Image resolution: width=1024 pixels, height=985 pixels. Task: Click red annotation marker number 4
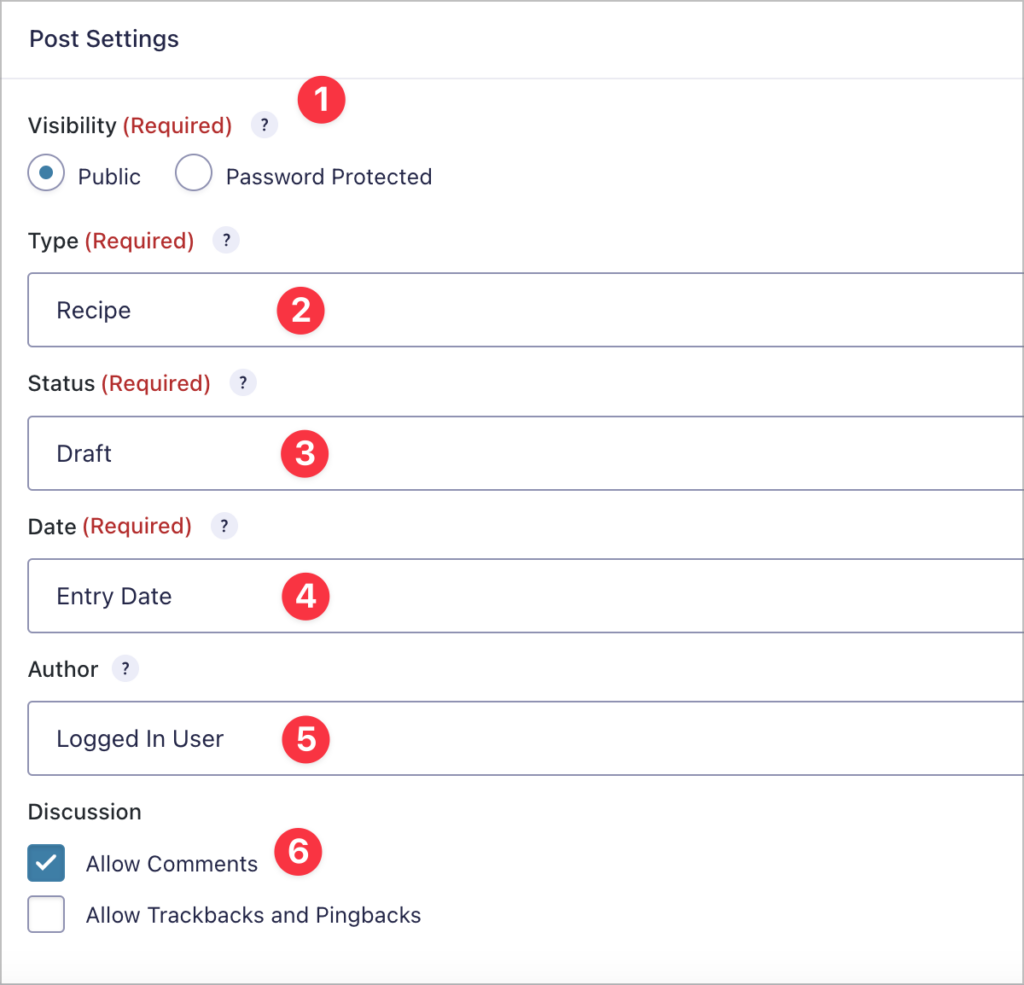[305, 597]
